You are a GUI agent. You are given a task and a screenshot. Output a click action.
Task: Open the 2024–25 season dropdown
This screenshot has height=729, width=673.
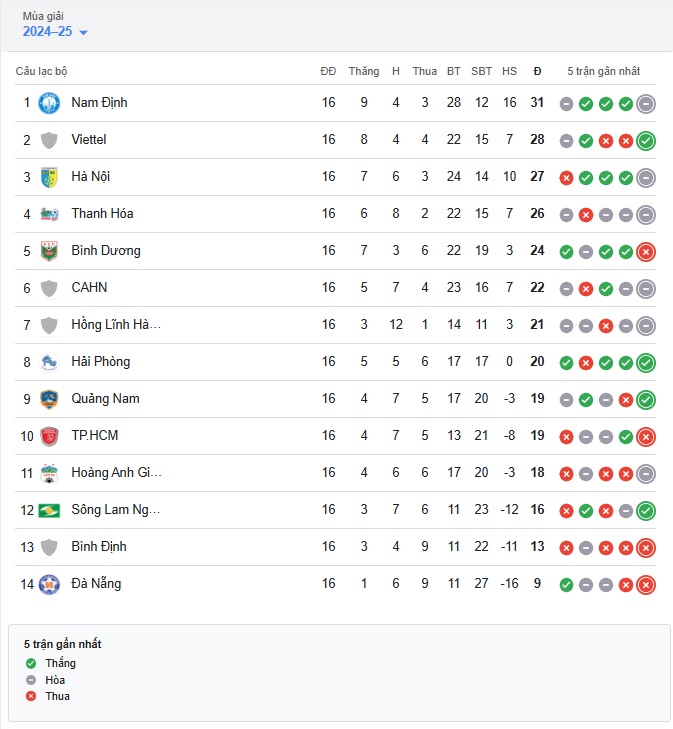coord(55,32)
